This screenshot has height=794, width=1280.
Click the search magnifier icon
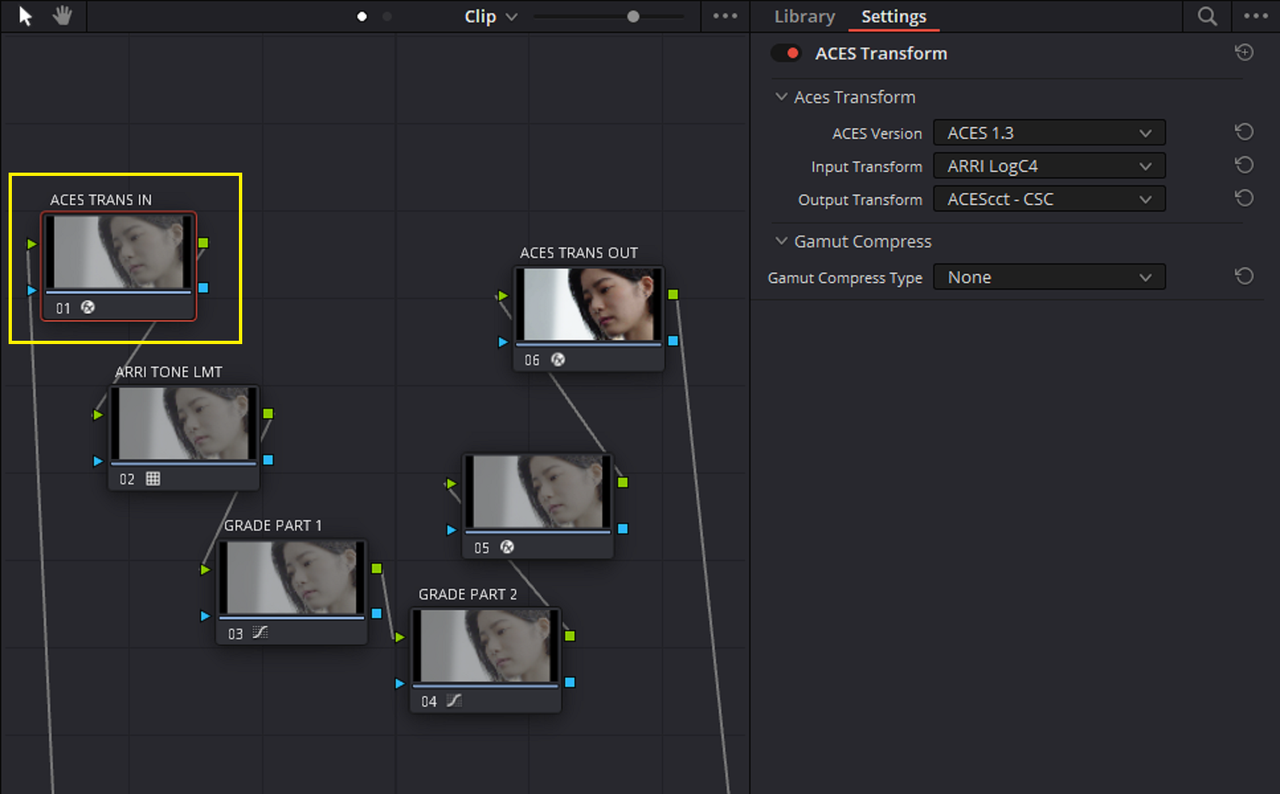pyautogui.click(x=1207, y=17)
